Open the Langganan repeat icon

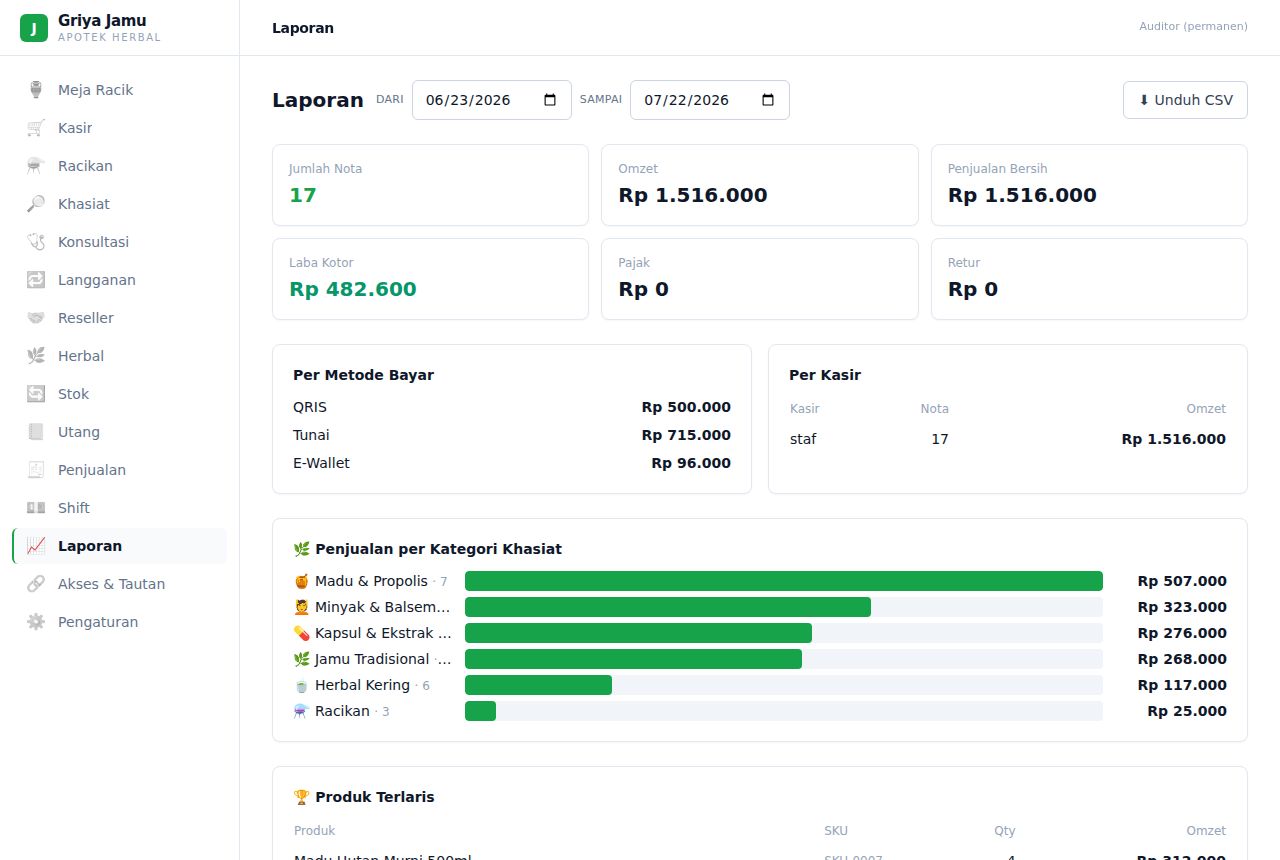pyautogui.click(x=36, y=280)
